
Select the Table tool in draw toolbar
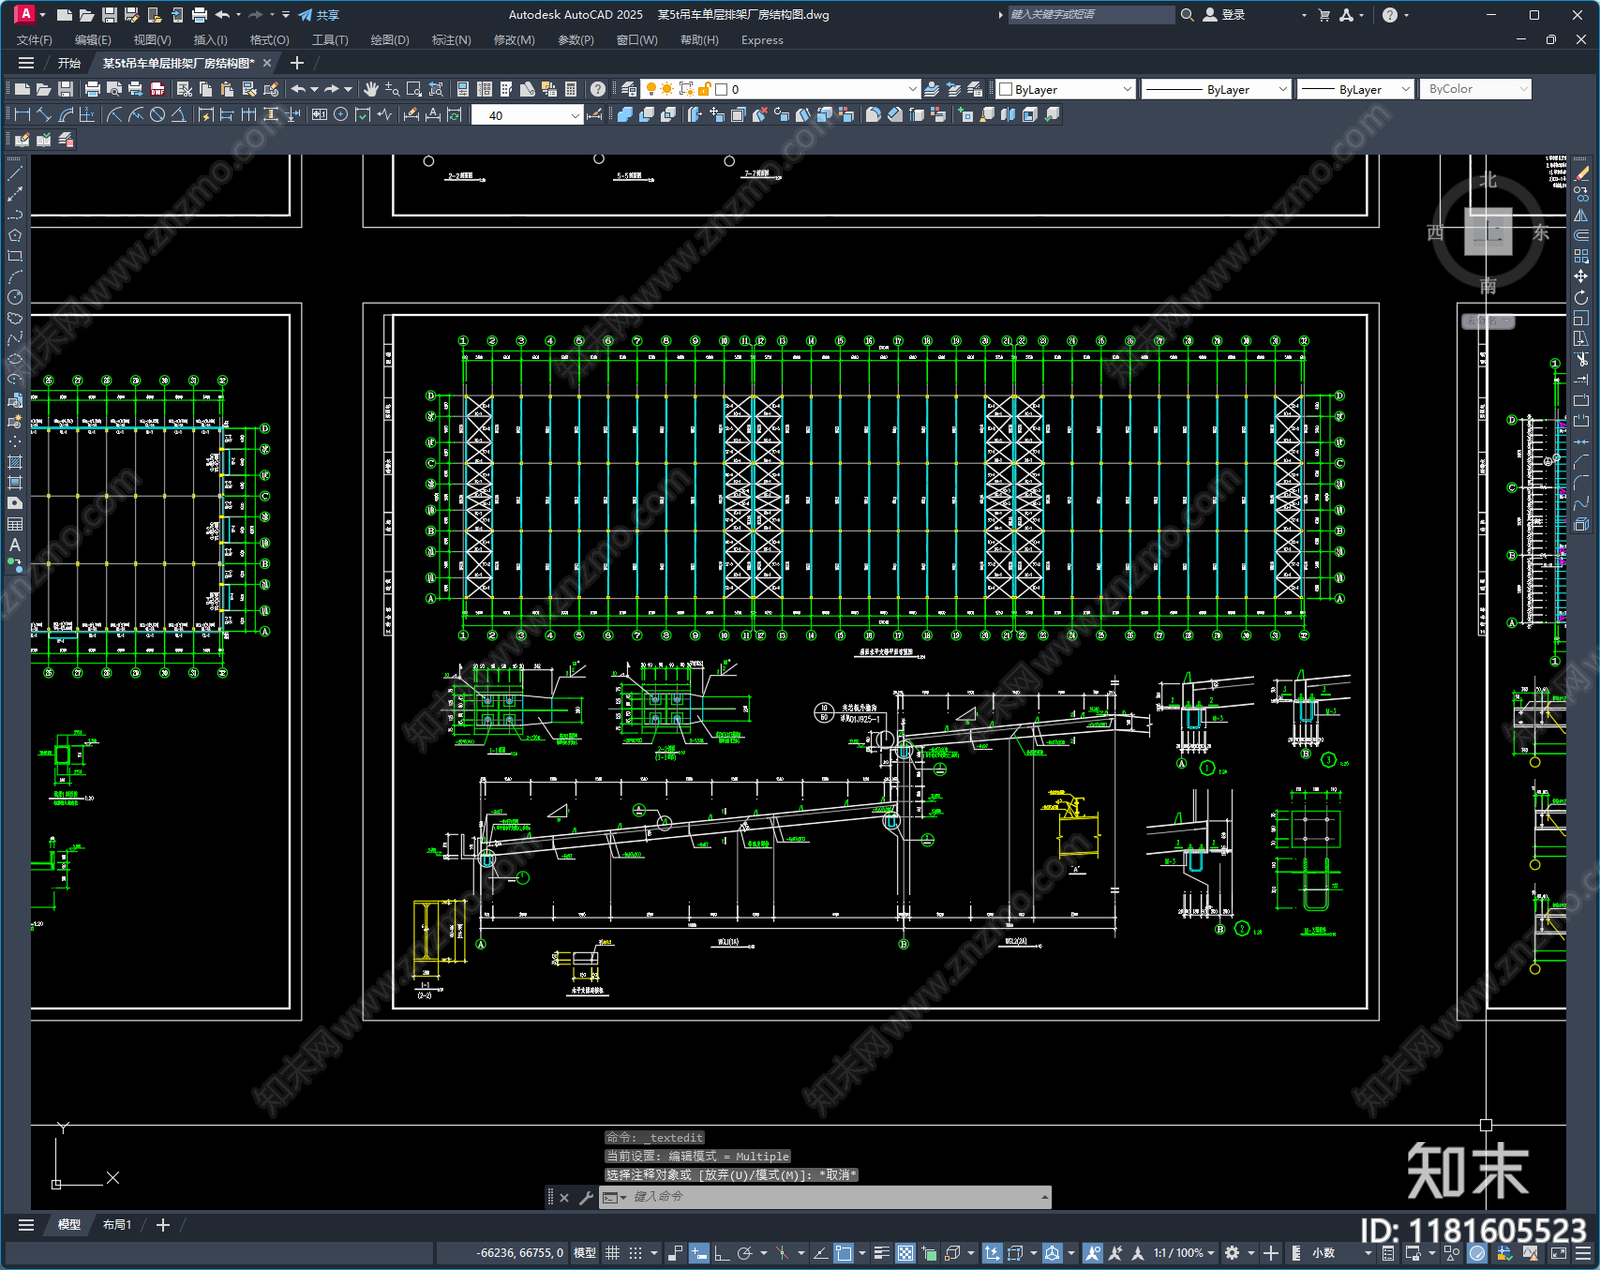tap(15, 524)
